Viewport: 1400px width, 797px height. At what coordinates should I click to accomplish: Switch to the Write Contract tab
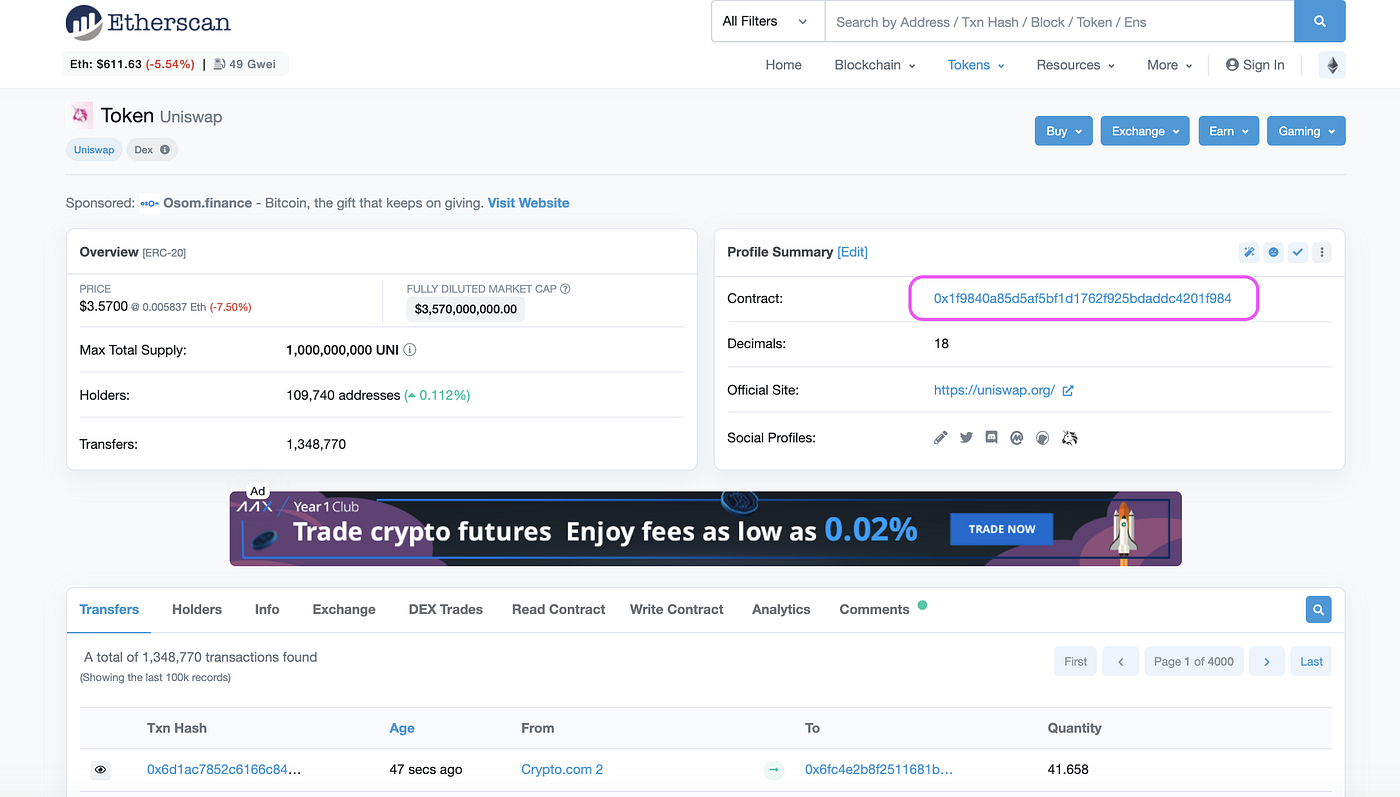pyautogui.click(x=677, y=609)
